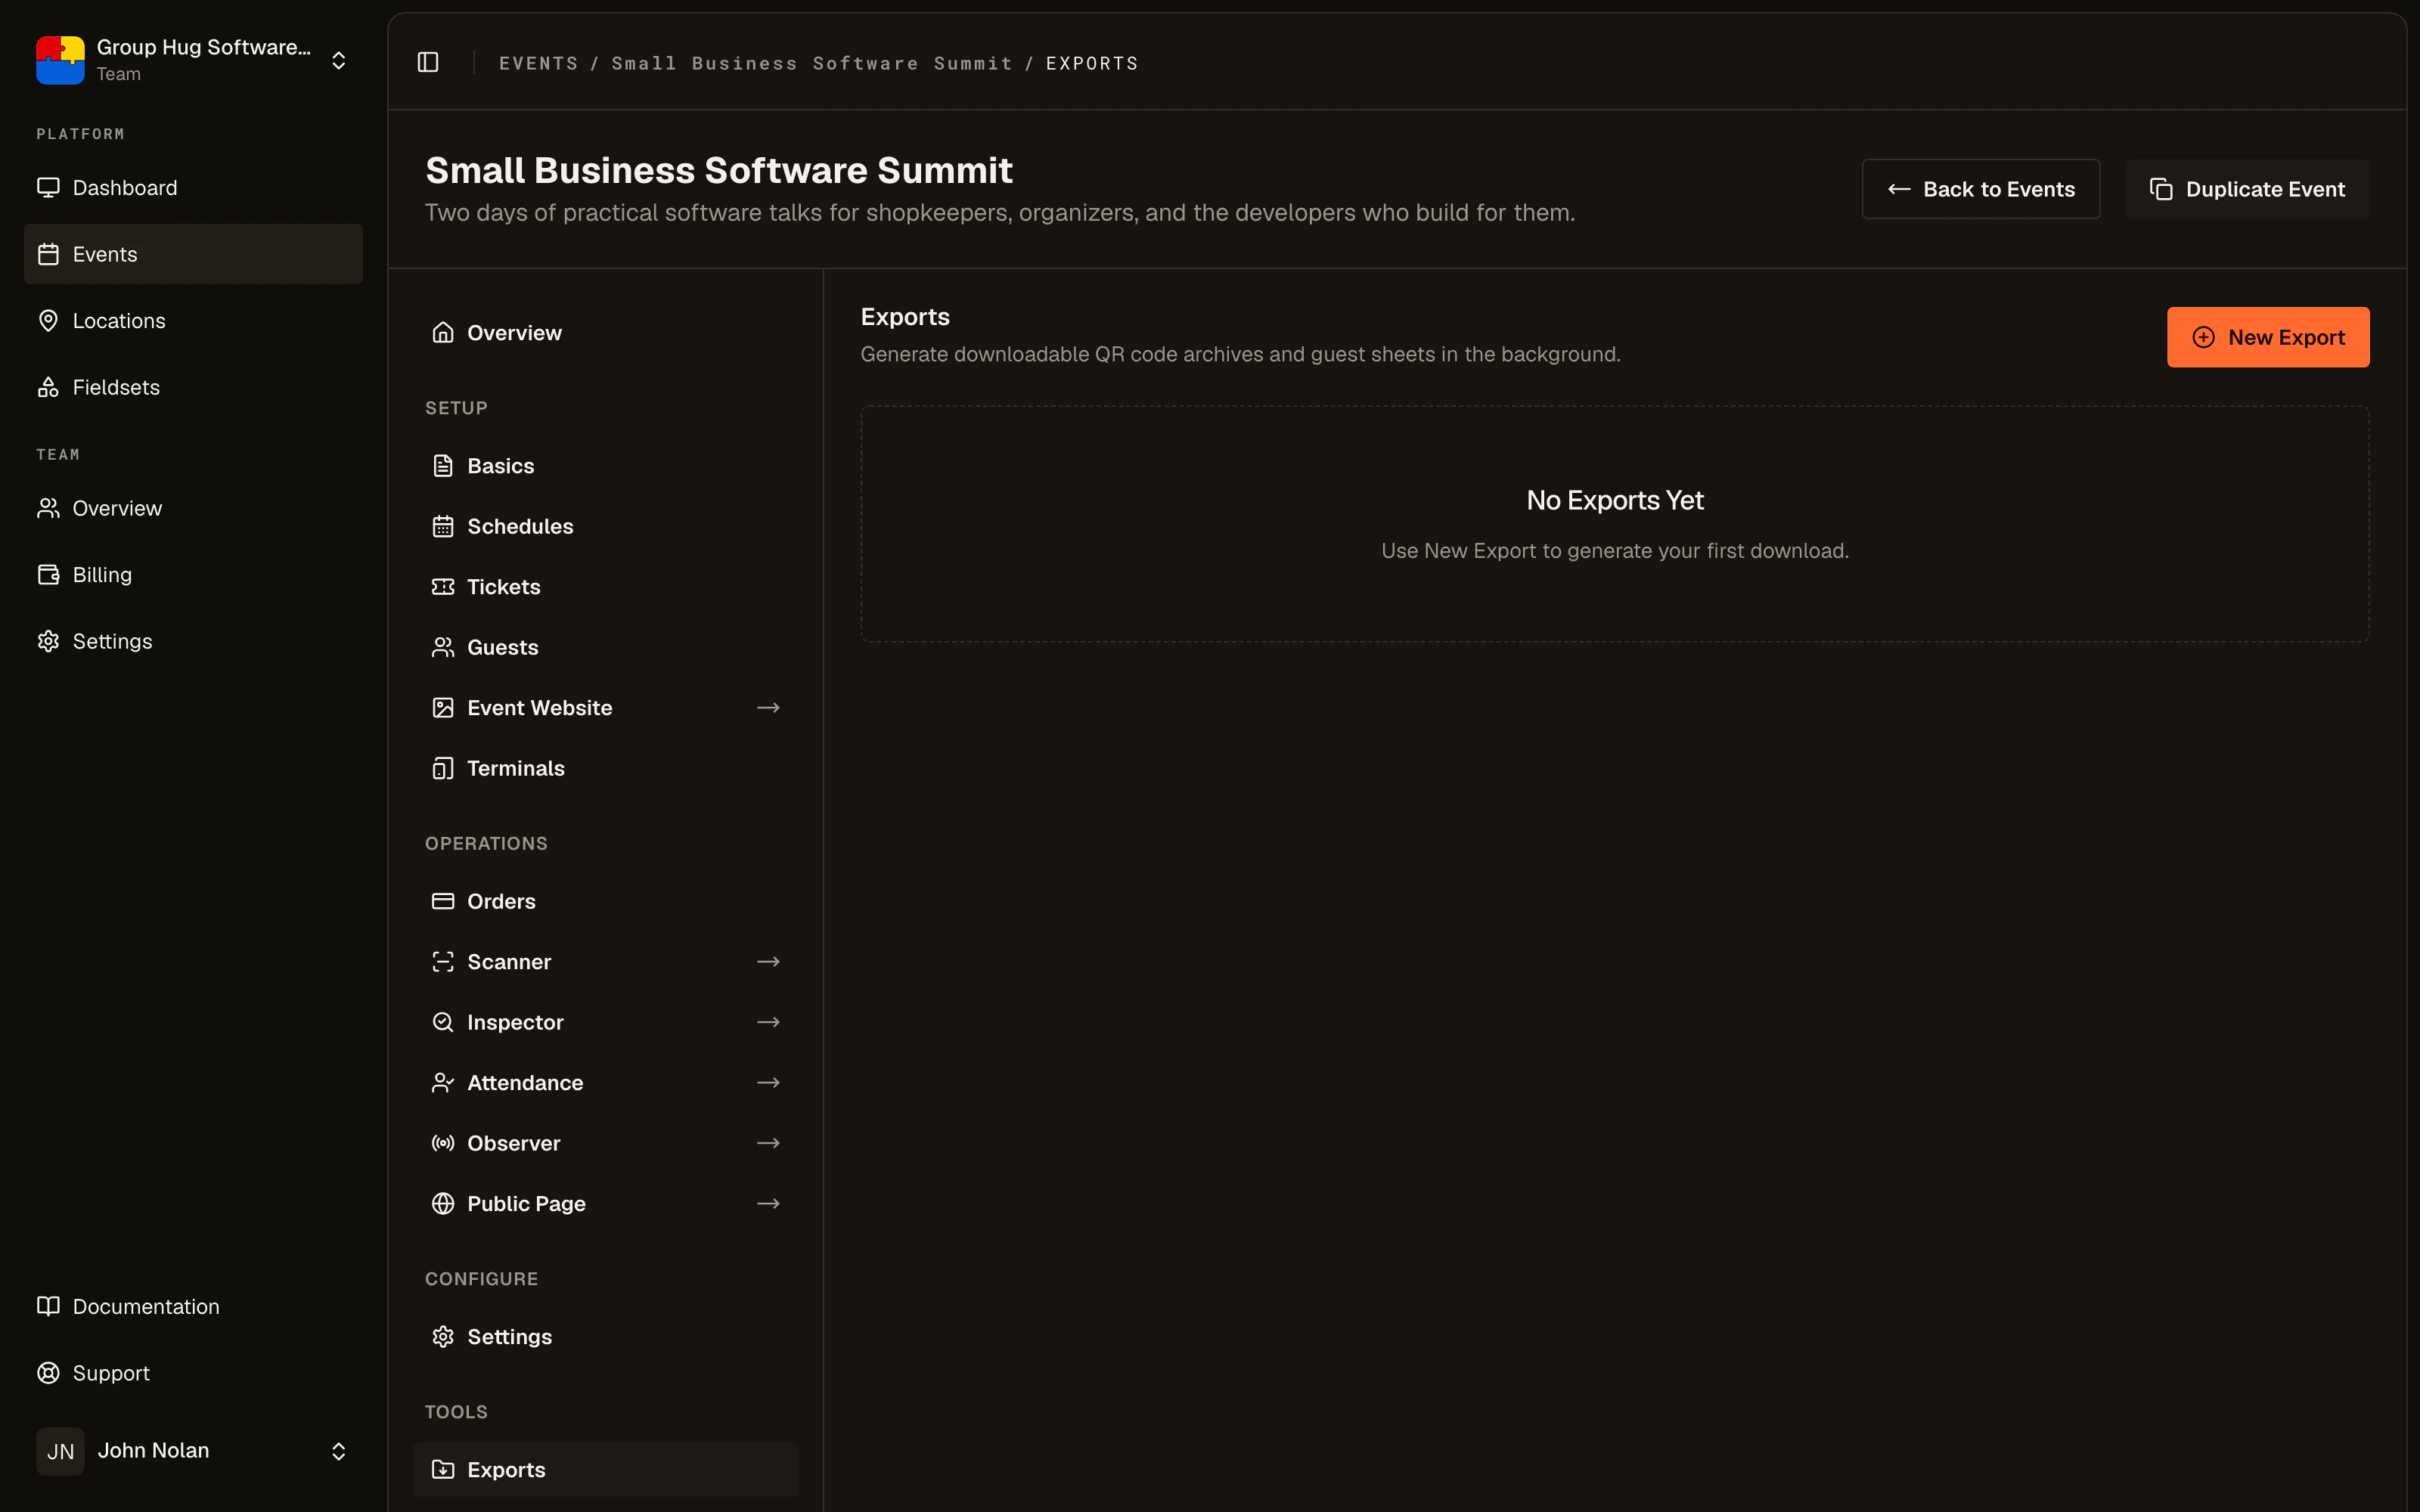Select Locations in the sidebar
The image size is (2420, 1512).
click(x=193, y=320)
